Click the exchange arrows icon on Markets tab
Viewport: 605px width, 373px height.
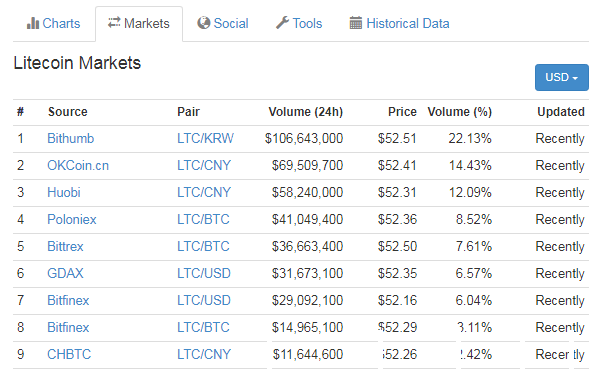tap(114, 22)
